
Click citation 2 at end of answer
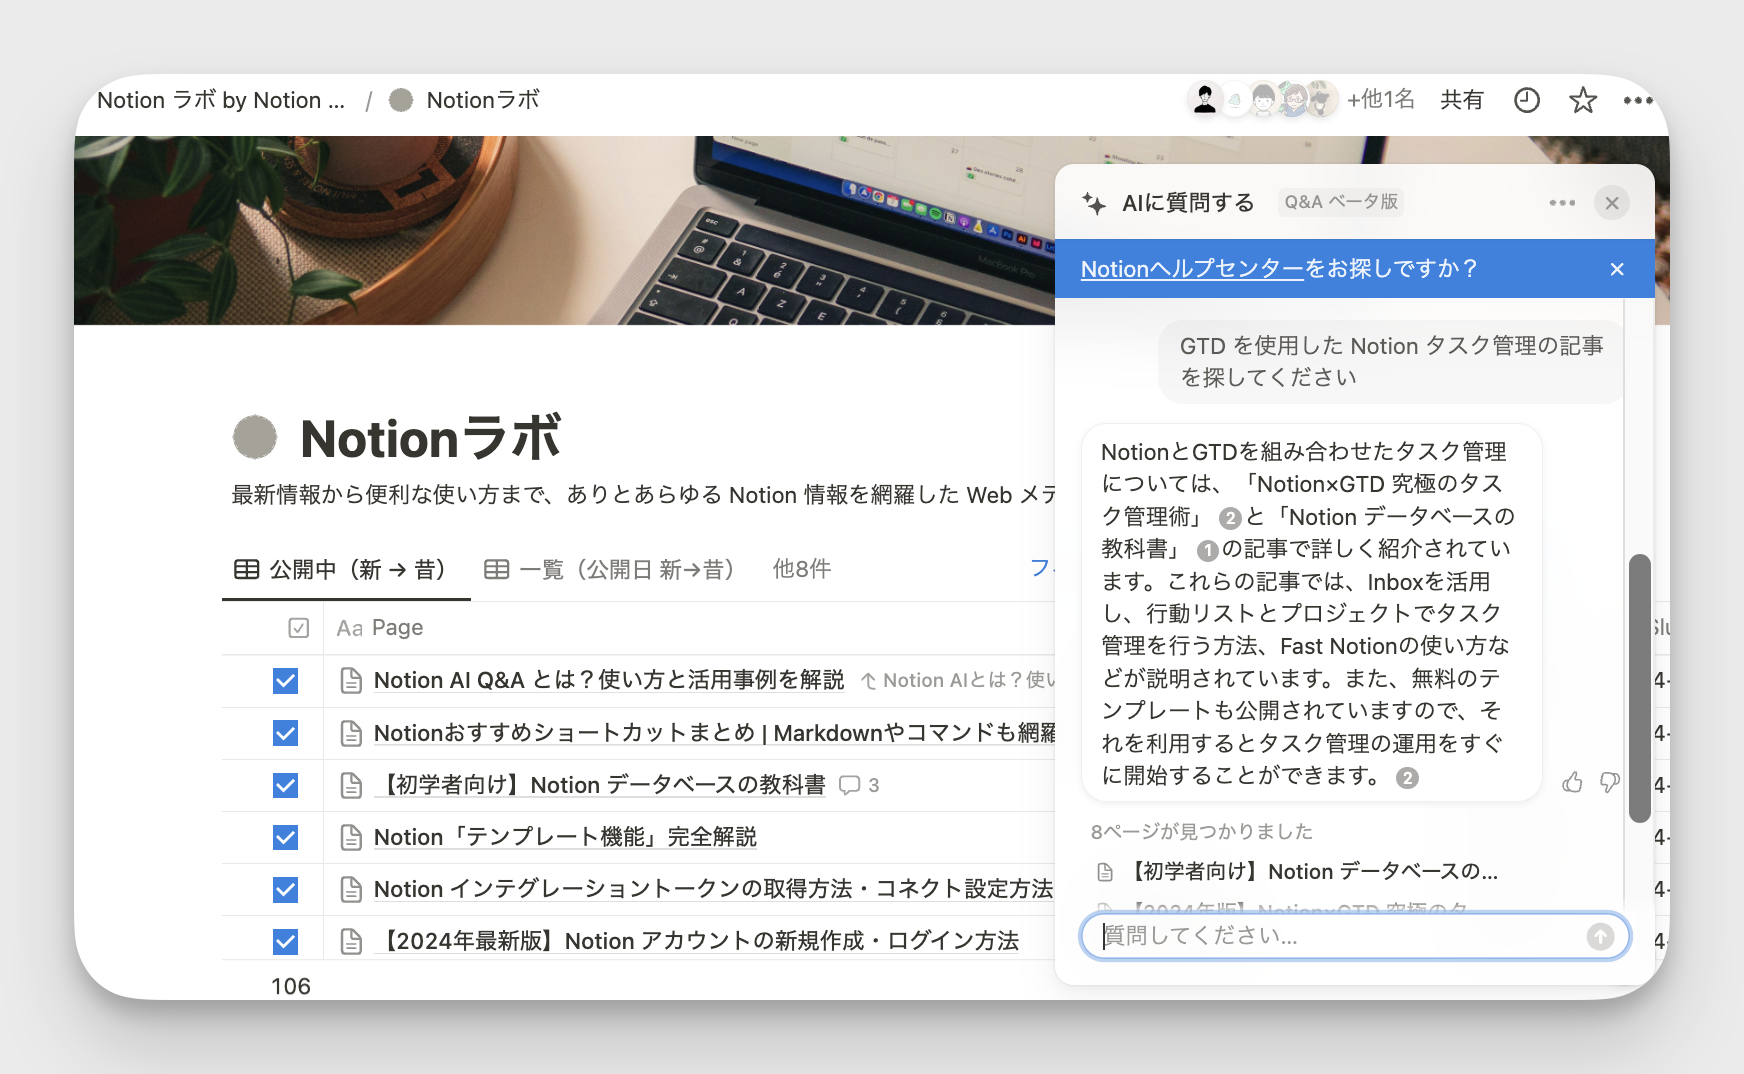tap(1407, 778)
